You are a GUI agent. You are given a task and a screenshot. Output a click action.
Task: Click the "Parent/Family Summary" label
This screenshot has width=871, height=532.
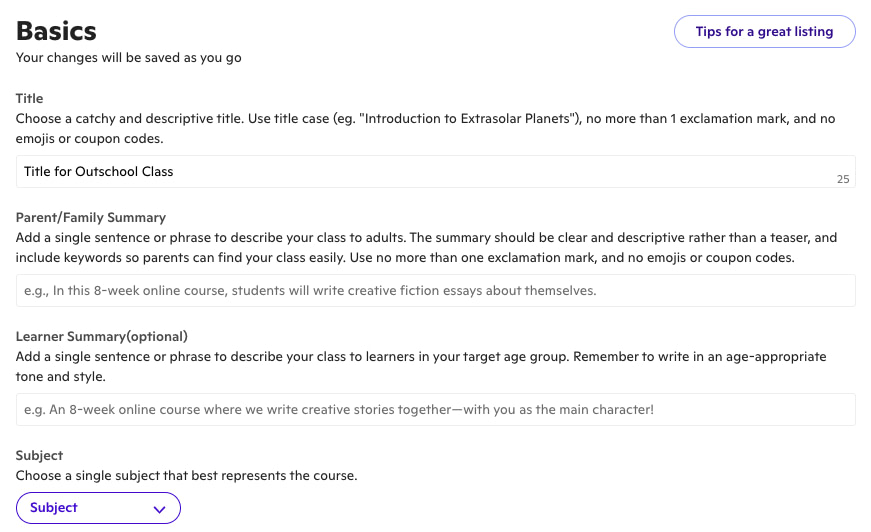91,217
